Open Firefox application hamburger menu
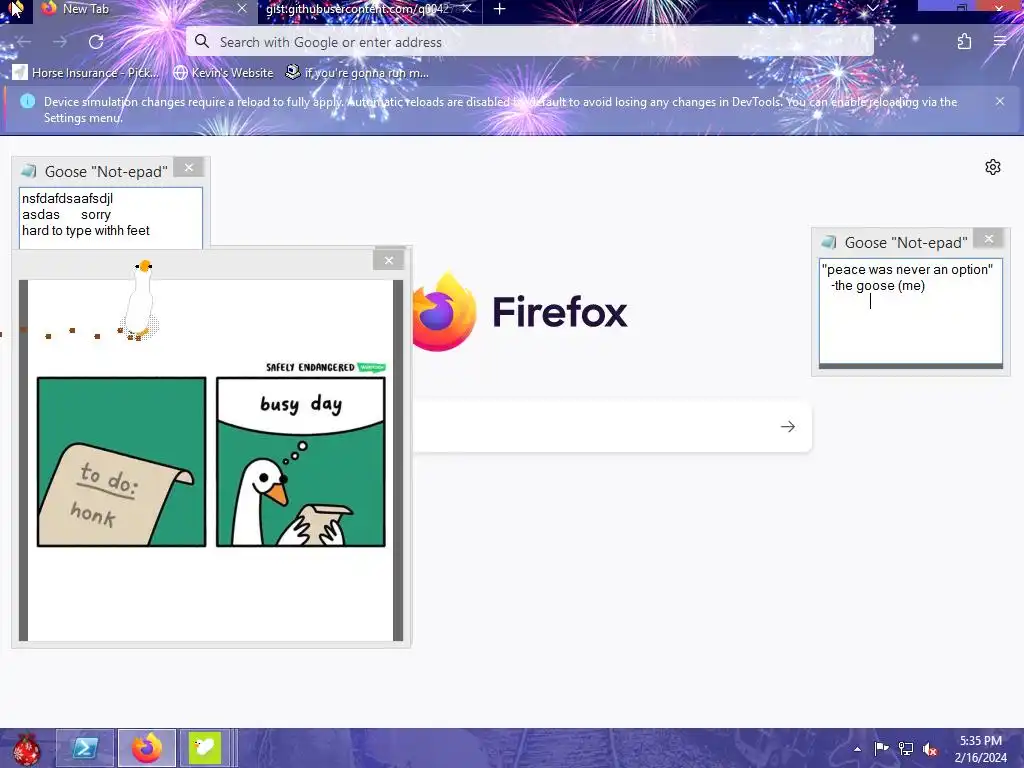 pyautogui.click(x=1000, y=42)
